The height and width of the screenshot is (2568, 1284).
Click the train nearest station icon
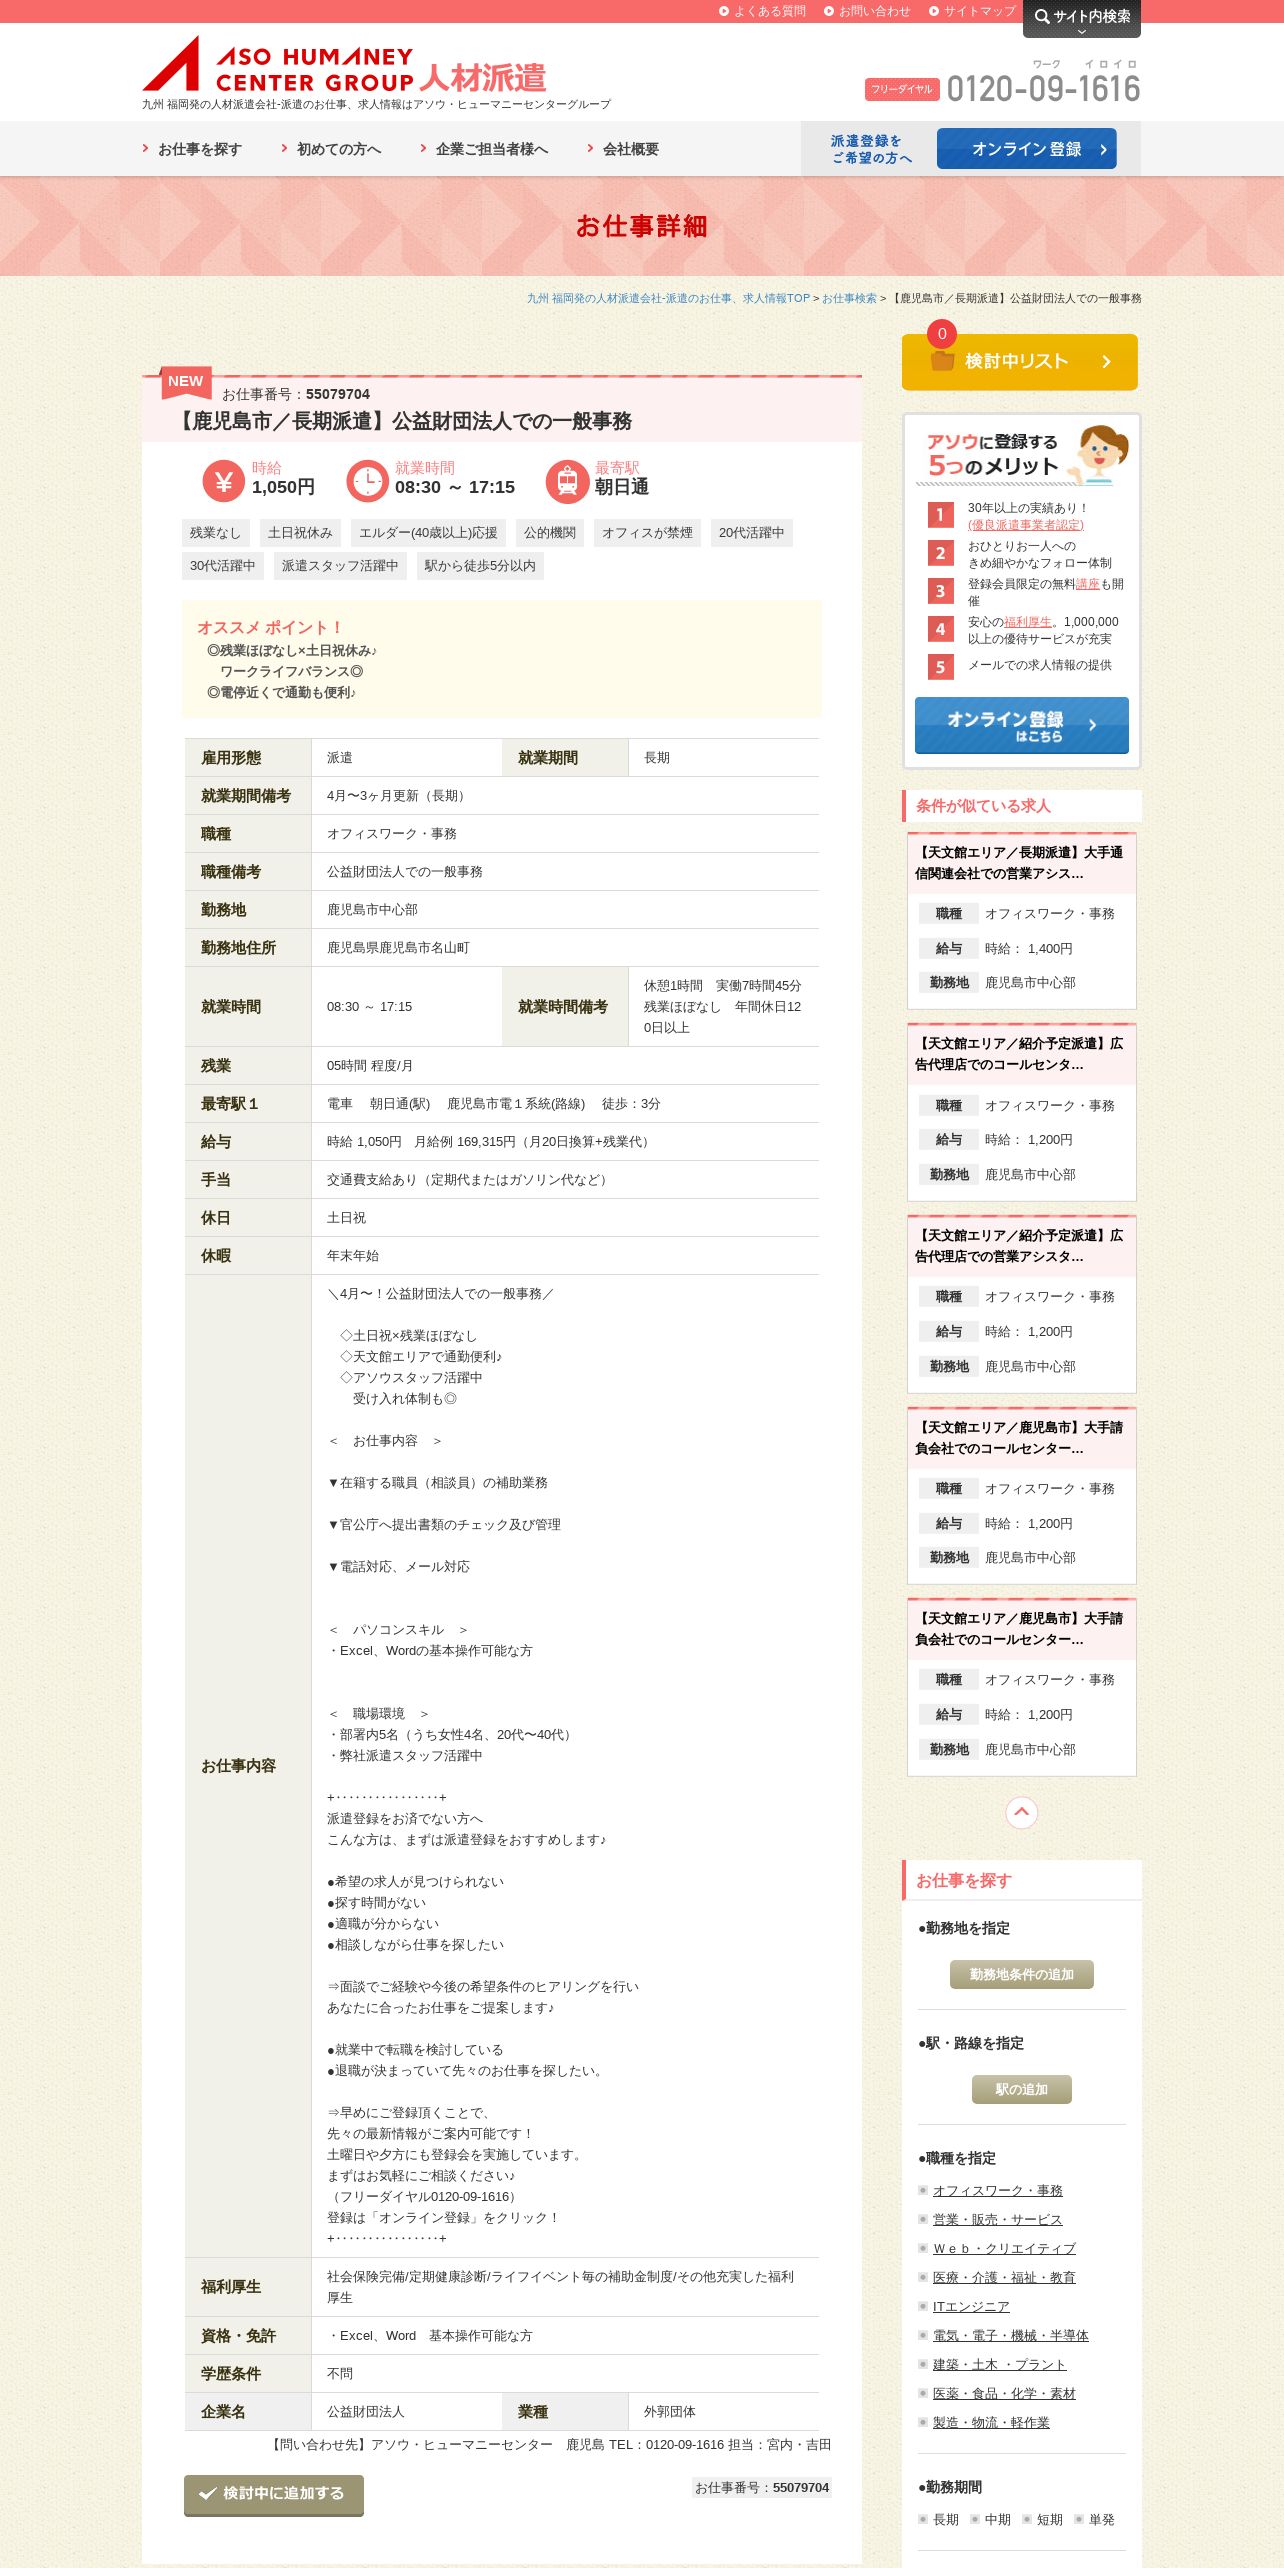pos(567,481)
